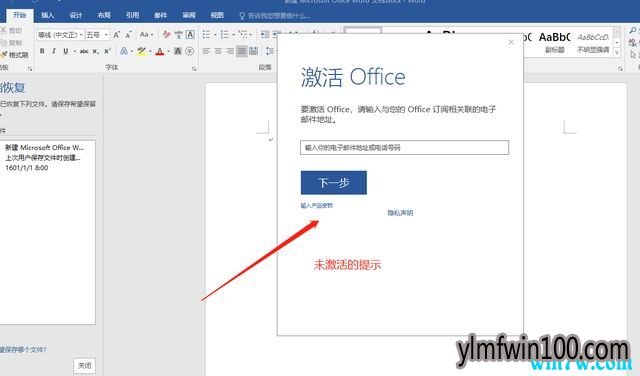The height and width of the screenshot is (376, 640).
Task: Align text left
Action: (207, 51)
